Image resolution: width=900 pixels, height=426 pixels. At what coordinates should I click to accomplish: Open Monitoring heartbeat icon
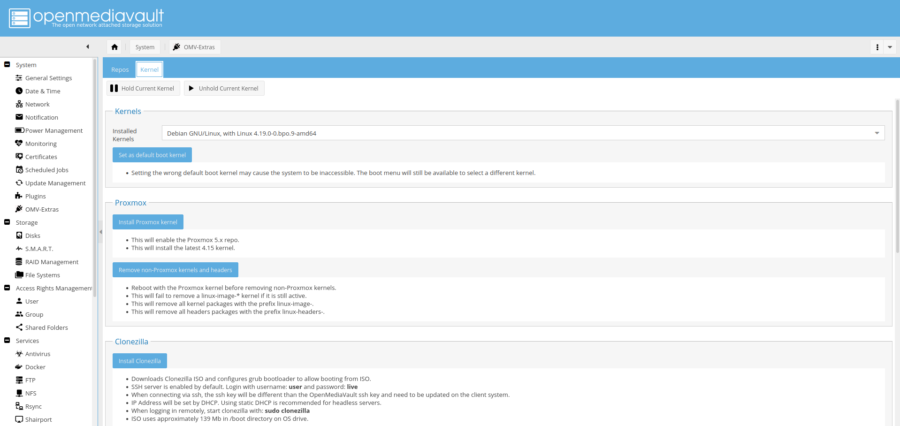click(x=19, y=144)
